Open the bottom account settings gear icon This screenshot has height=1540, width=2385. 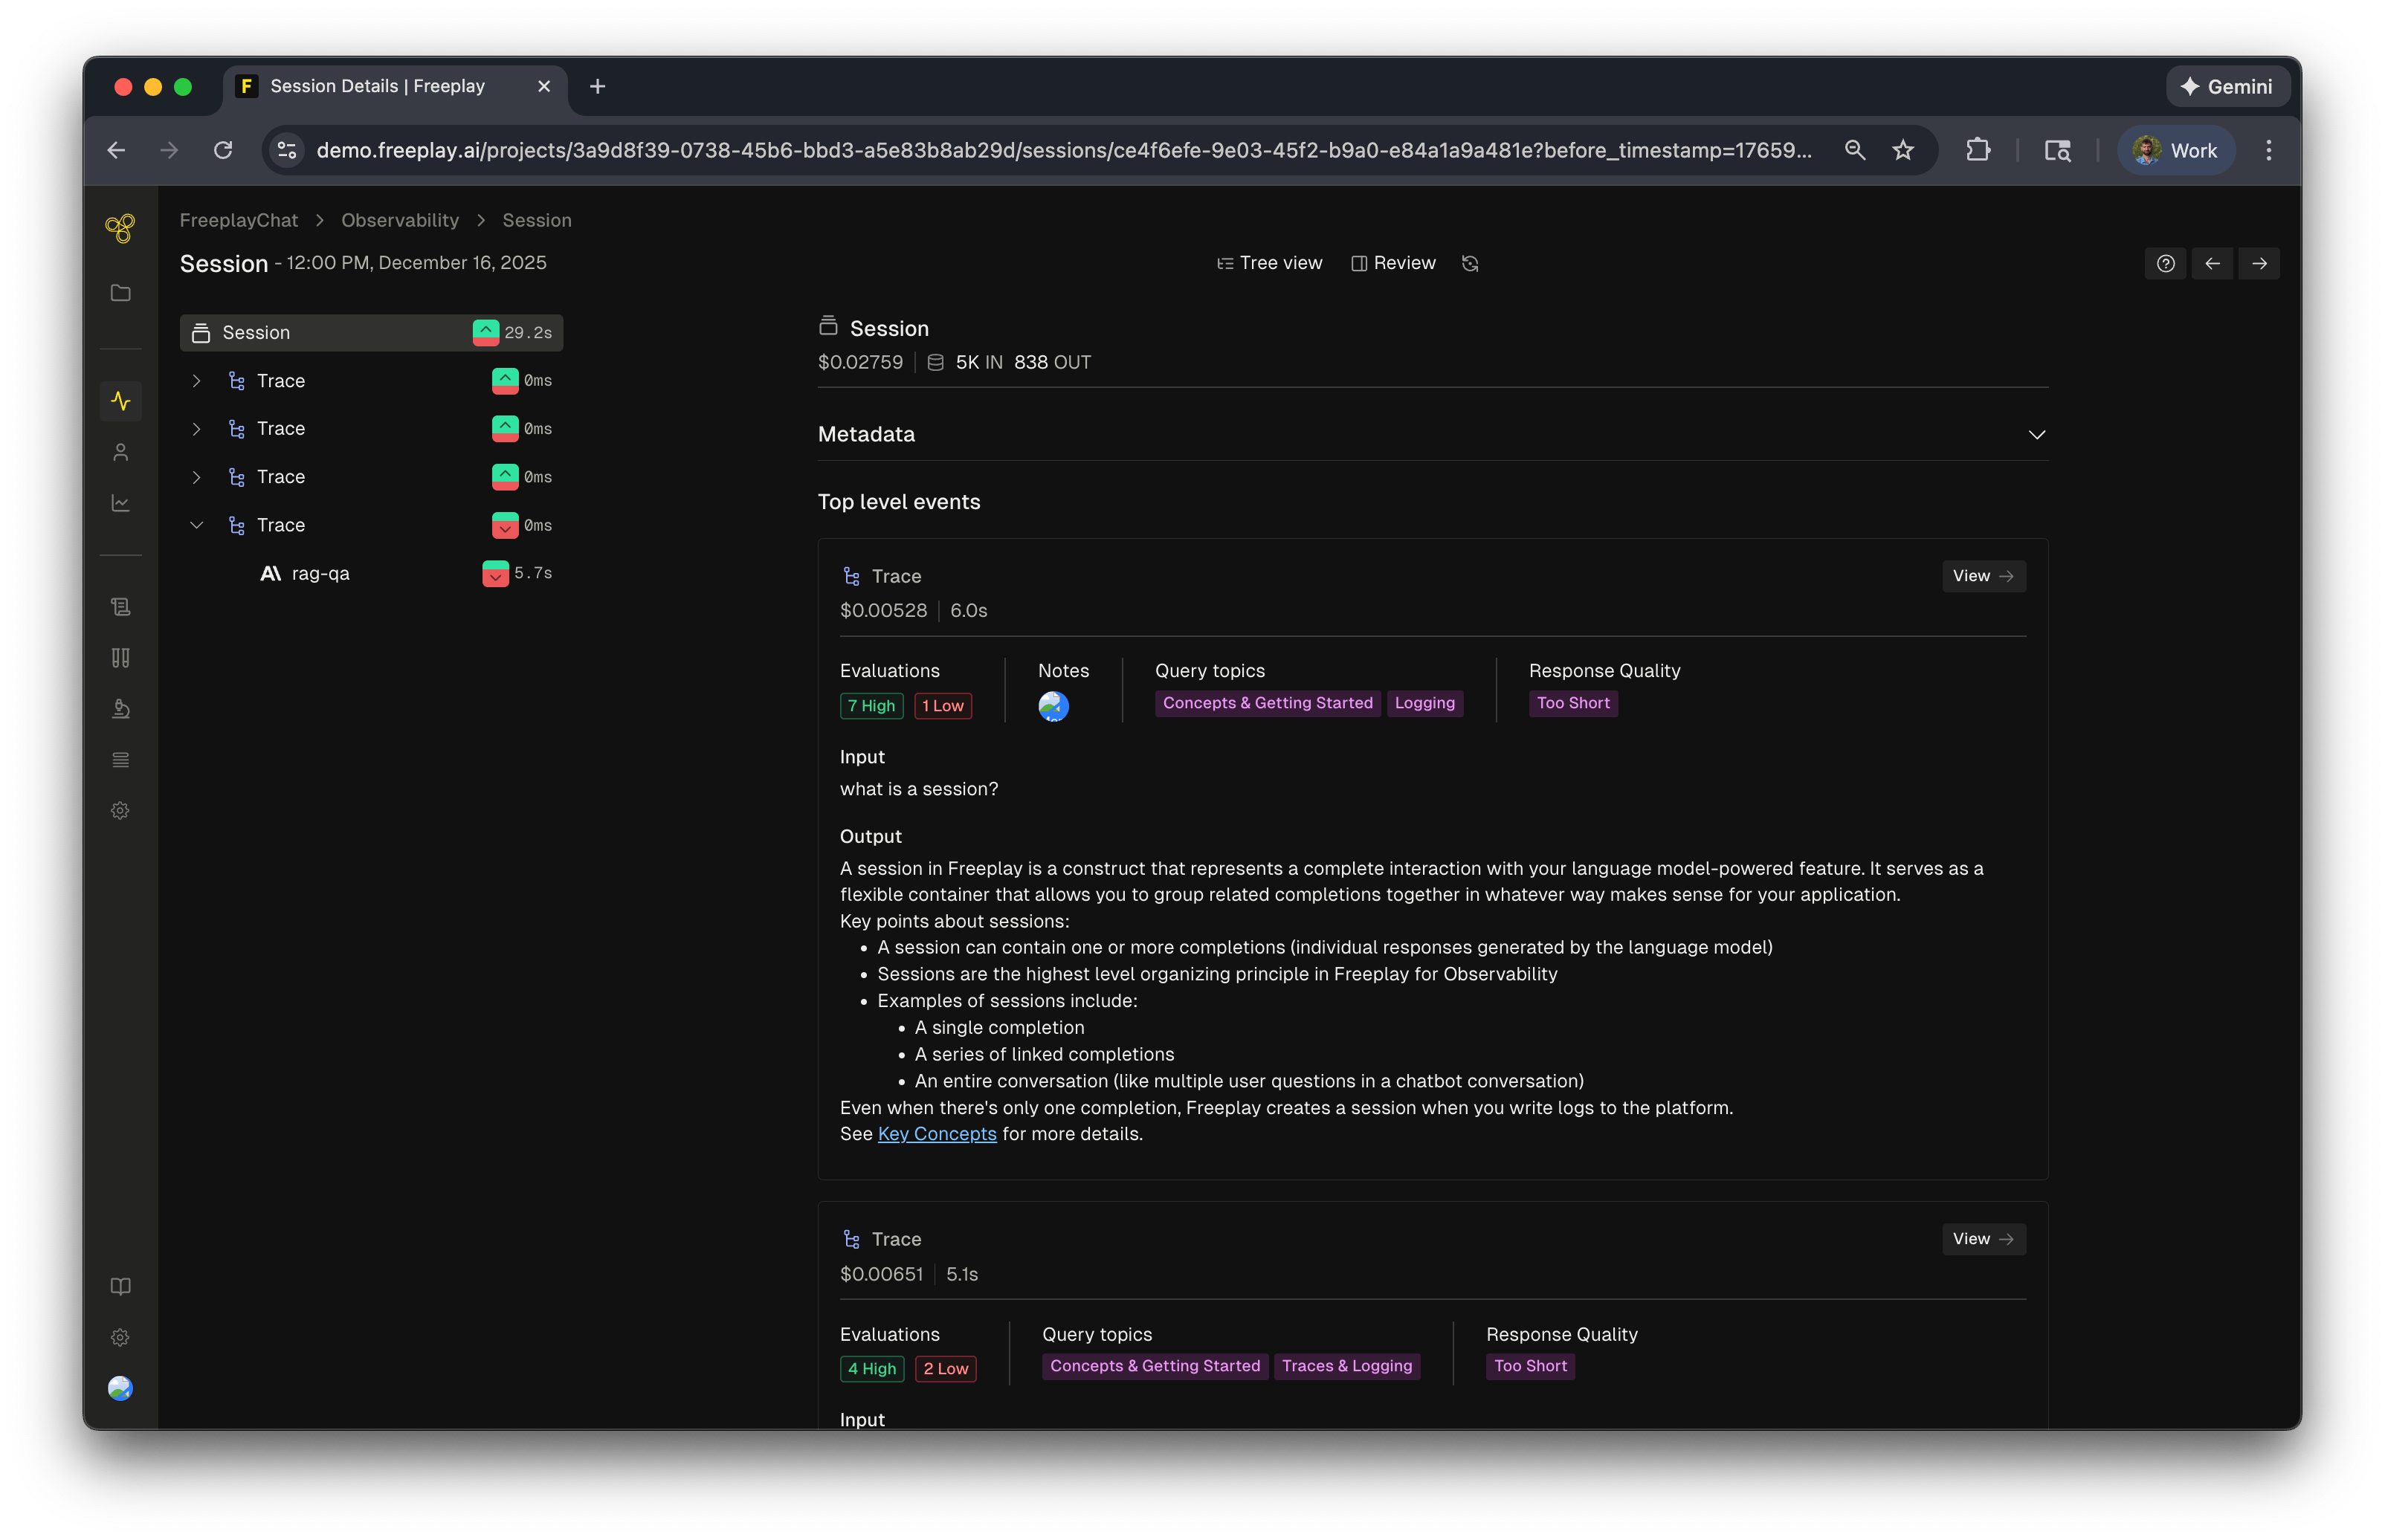pos(120,1337)
